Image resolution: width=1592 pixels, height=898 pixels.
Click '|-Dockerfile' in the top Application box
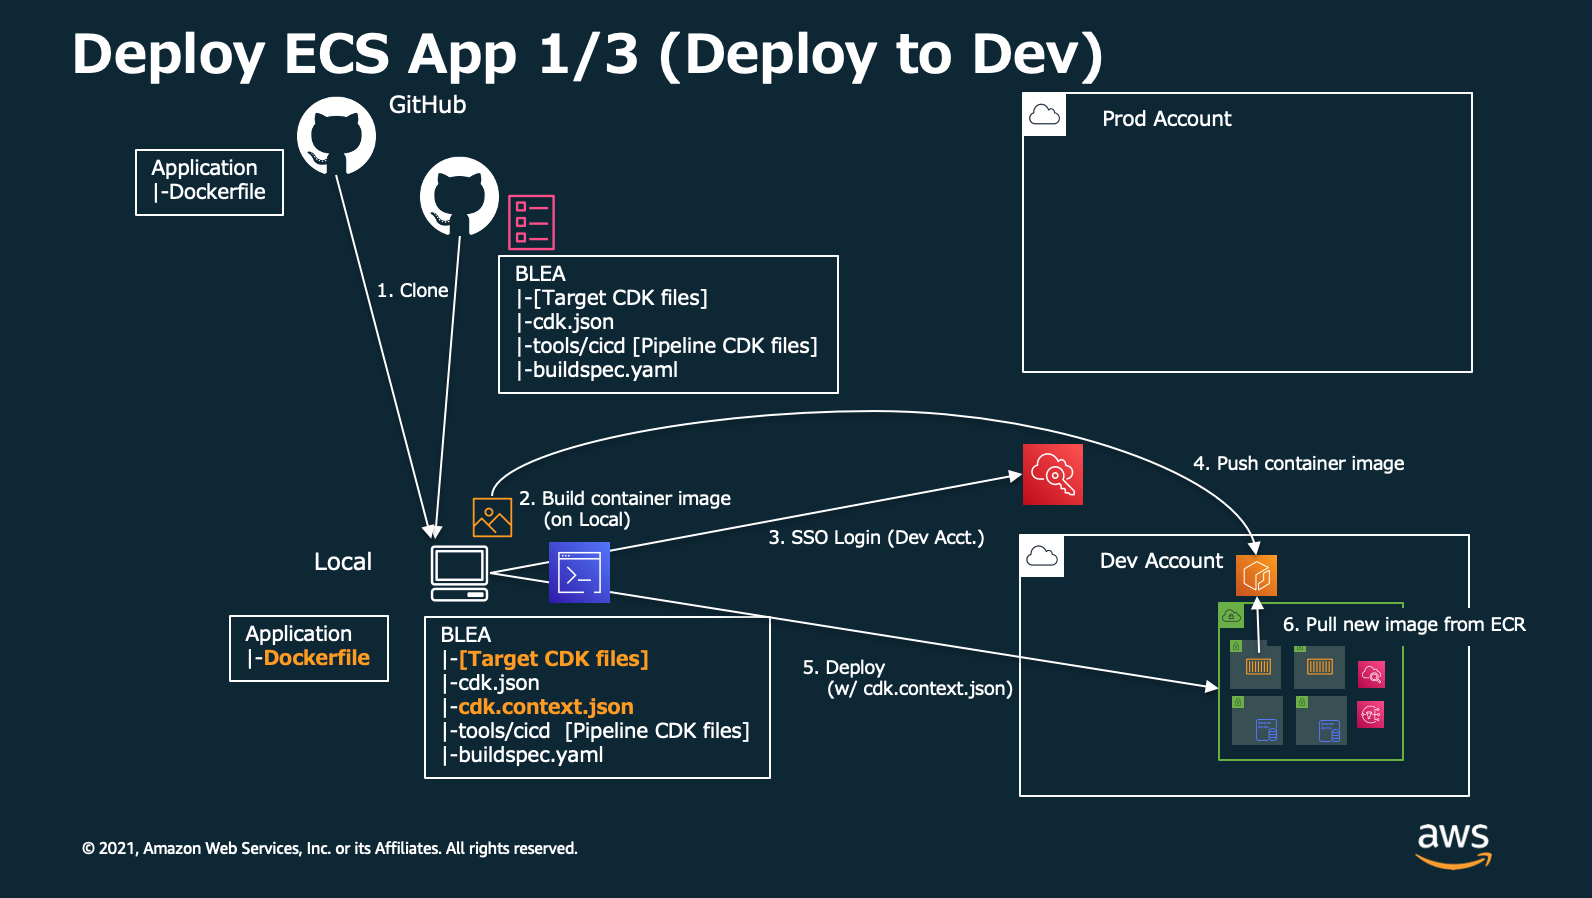pos(209,192)
